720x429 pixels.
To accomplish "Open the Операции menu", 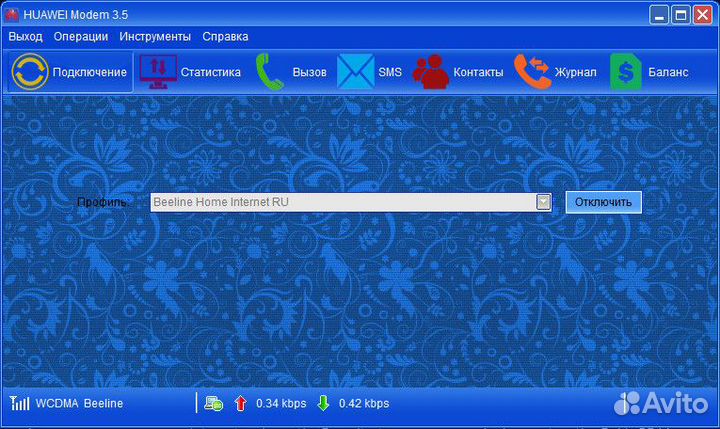I will click(x=81, y=36).
